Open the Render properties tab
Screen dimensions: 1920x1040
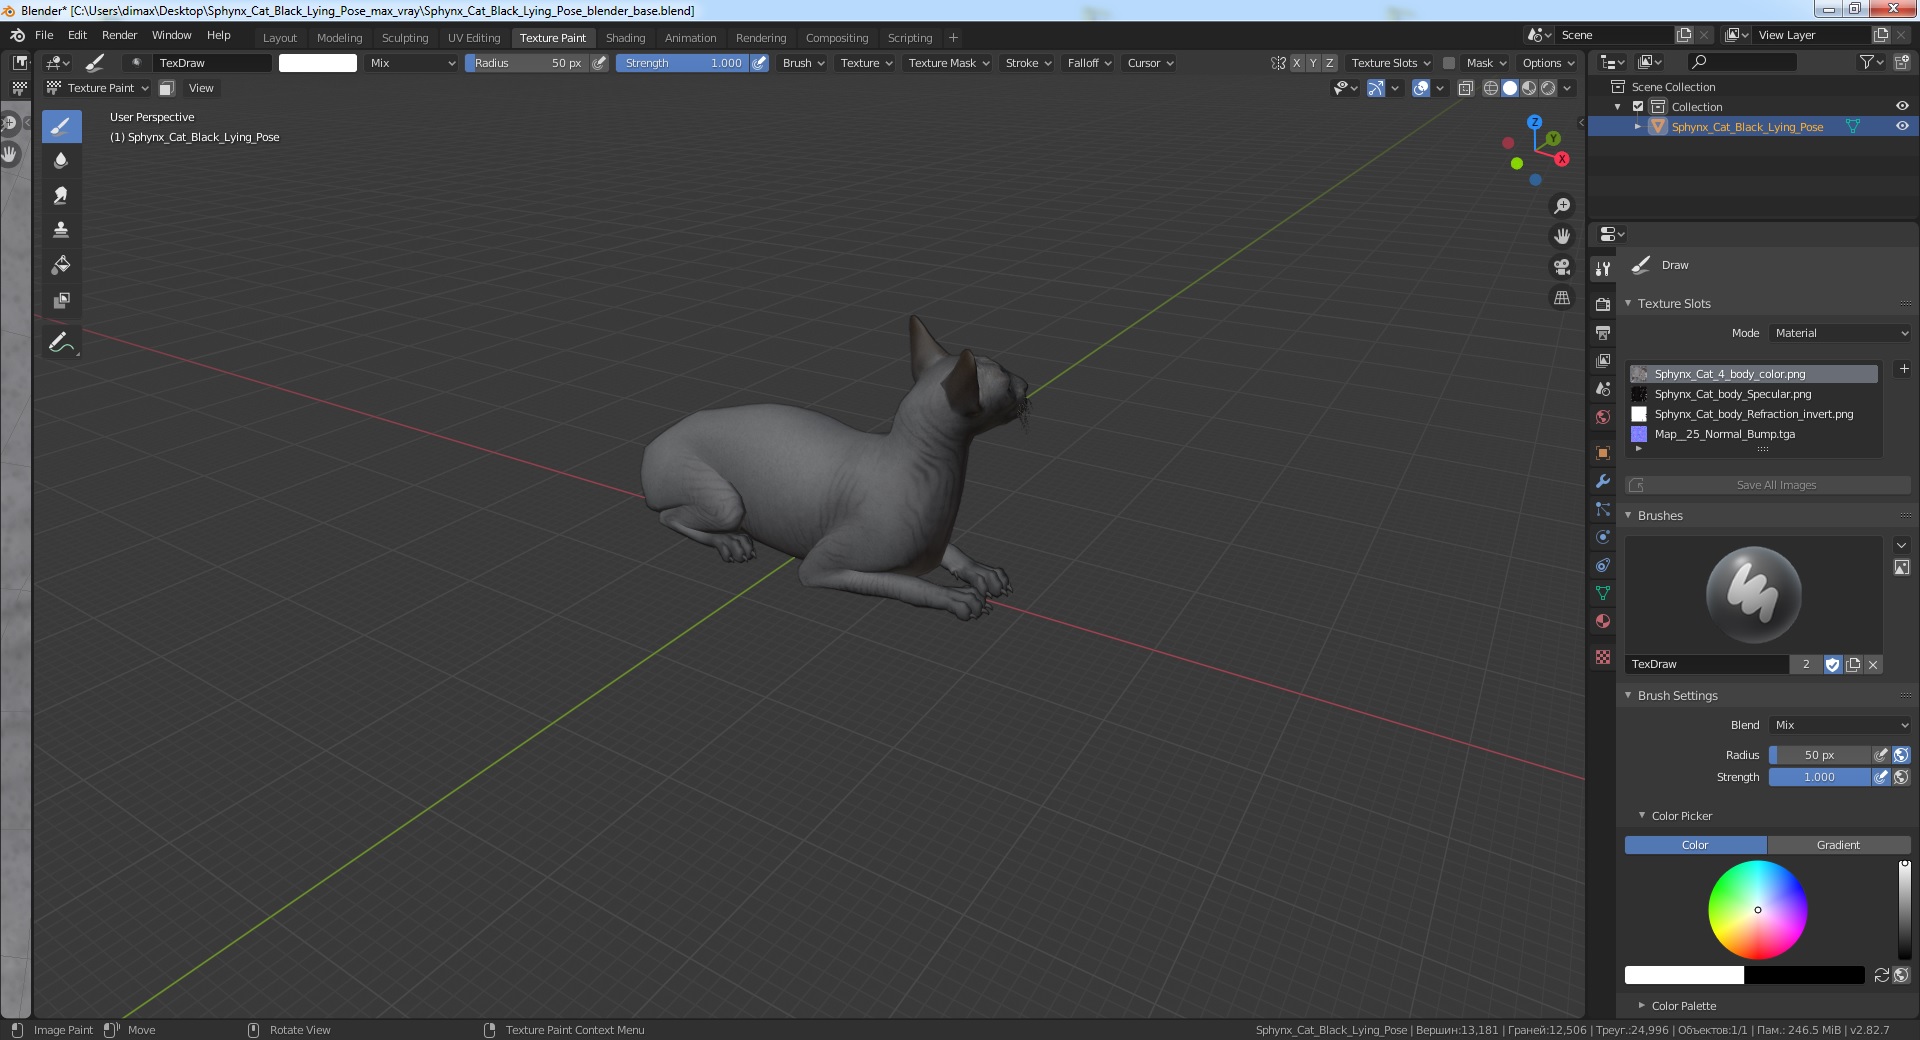tap(1603, 304)
